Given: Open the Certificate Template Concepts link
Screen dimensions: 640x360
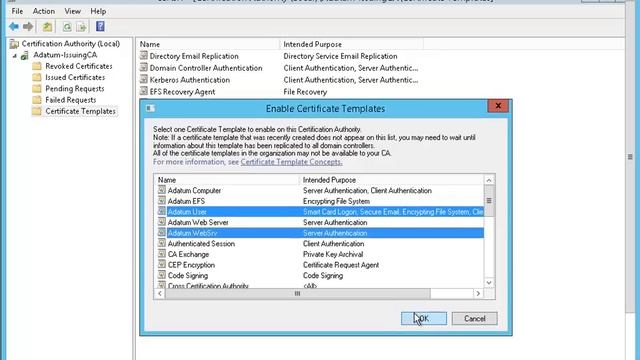Looking at the screenshot, I should point(291,162).
